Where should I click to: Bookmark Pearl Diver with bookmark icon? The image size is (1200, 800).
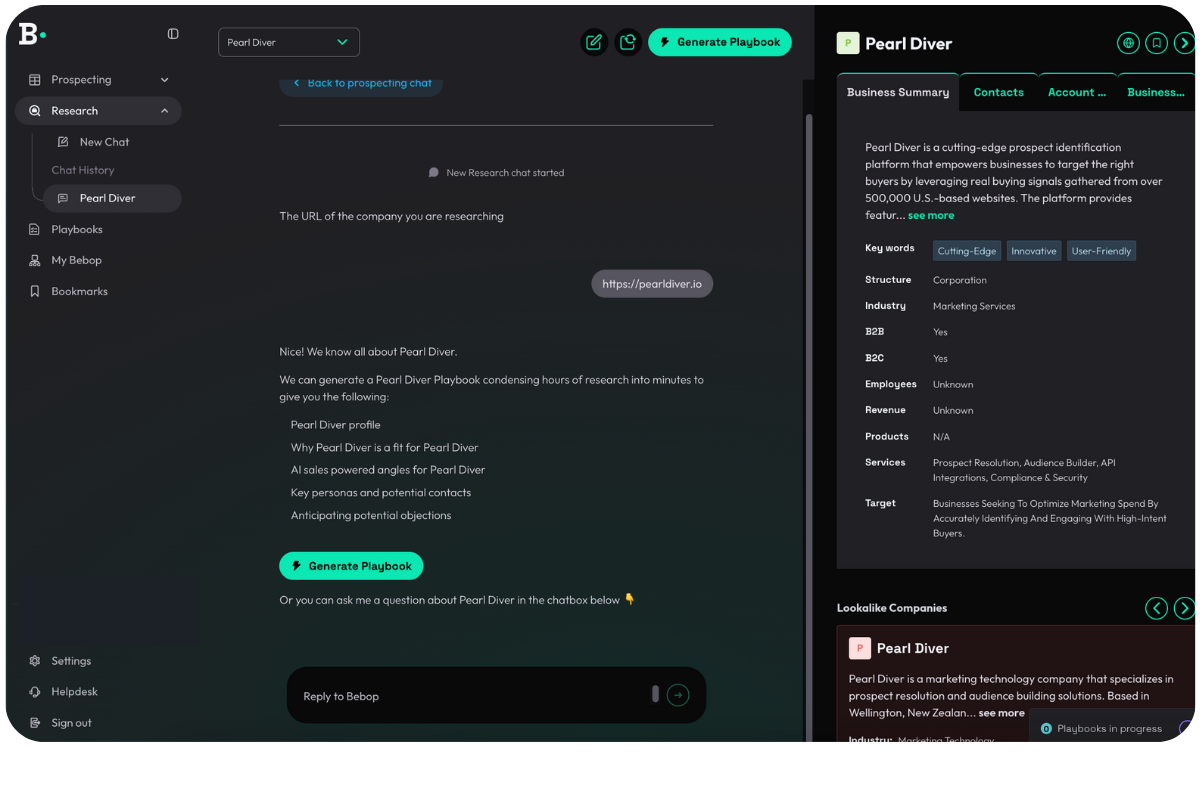point(1156,43)
